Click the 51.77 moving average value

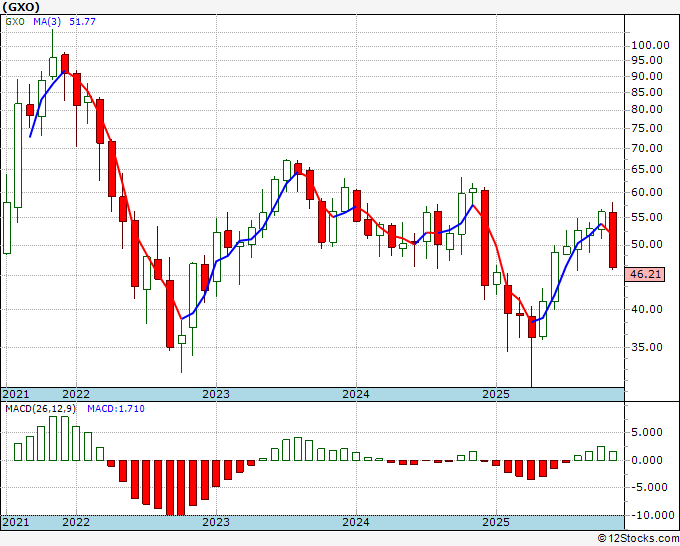click(82, 22)
